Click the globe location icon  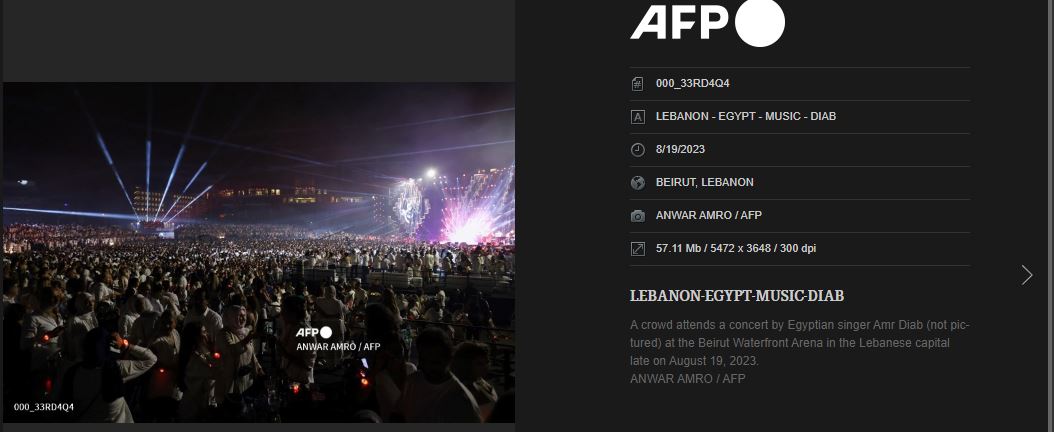tap(637, 183)
